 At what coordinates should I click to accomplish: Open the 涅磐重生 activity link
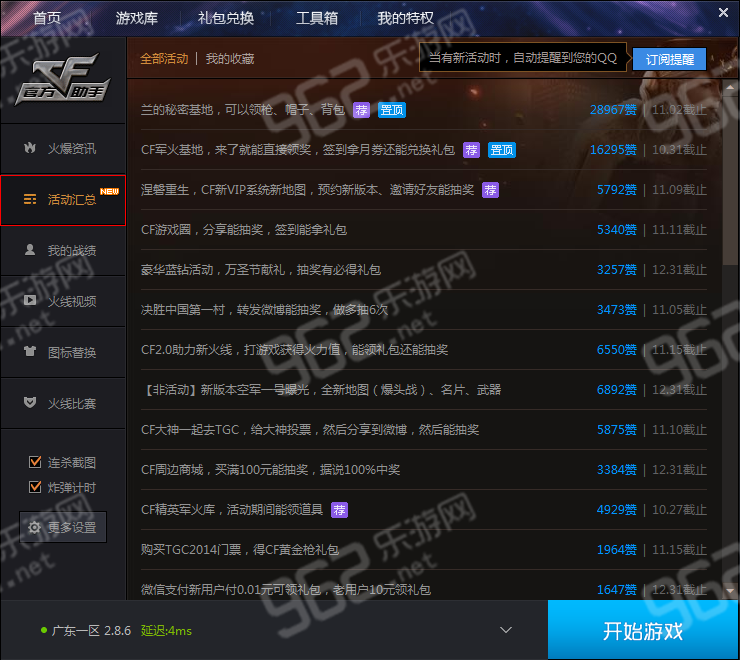click(307, 190)
